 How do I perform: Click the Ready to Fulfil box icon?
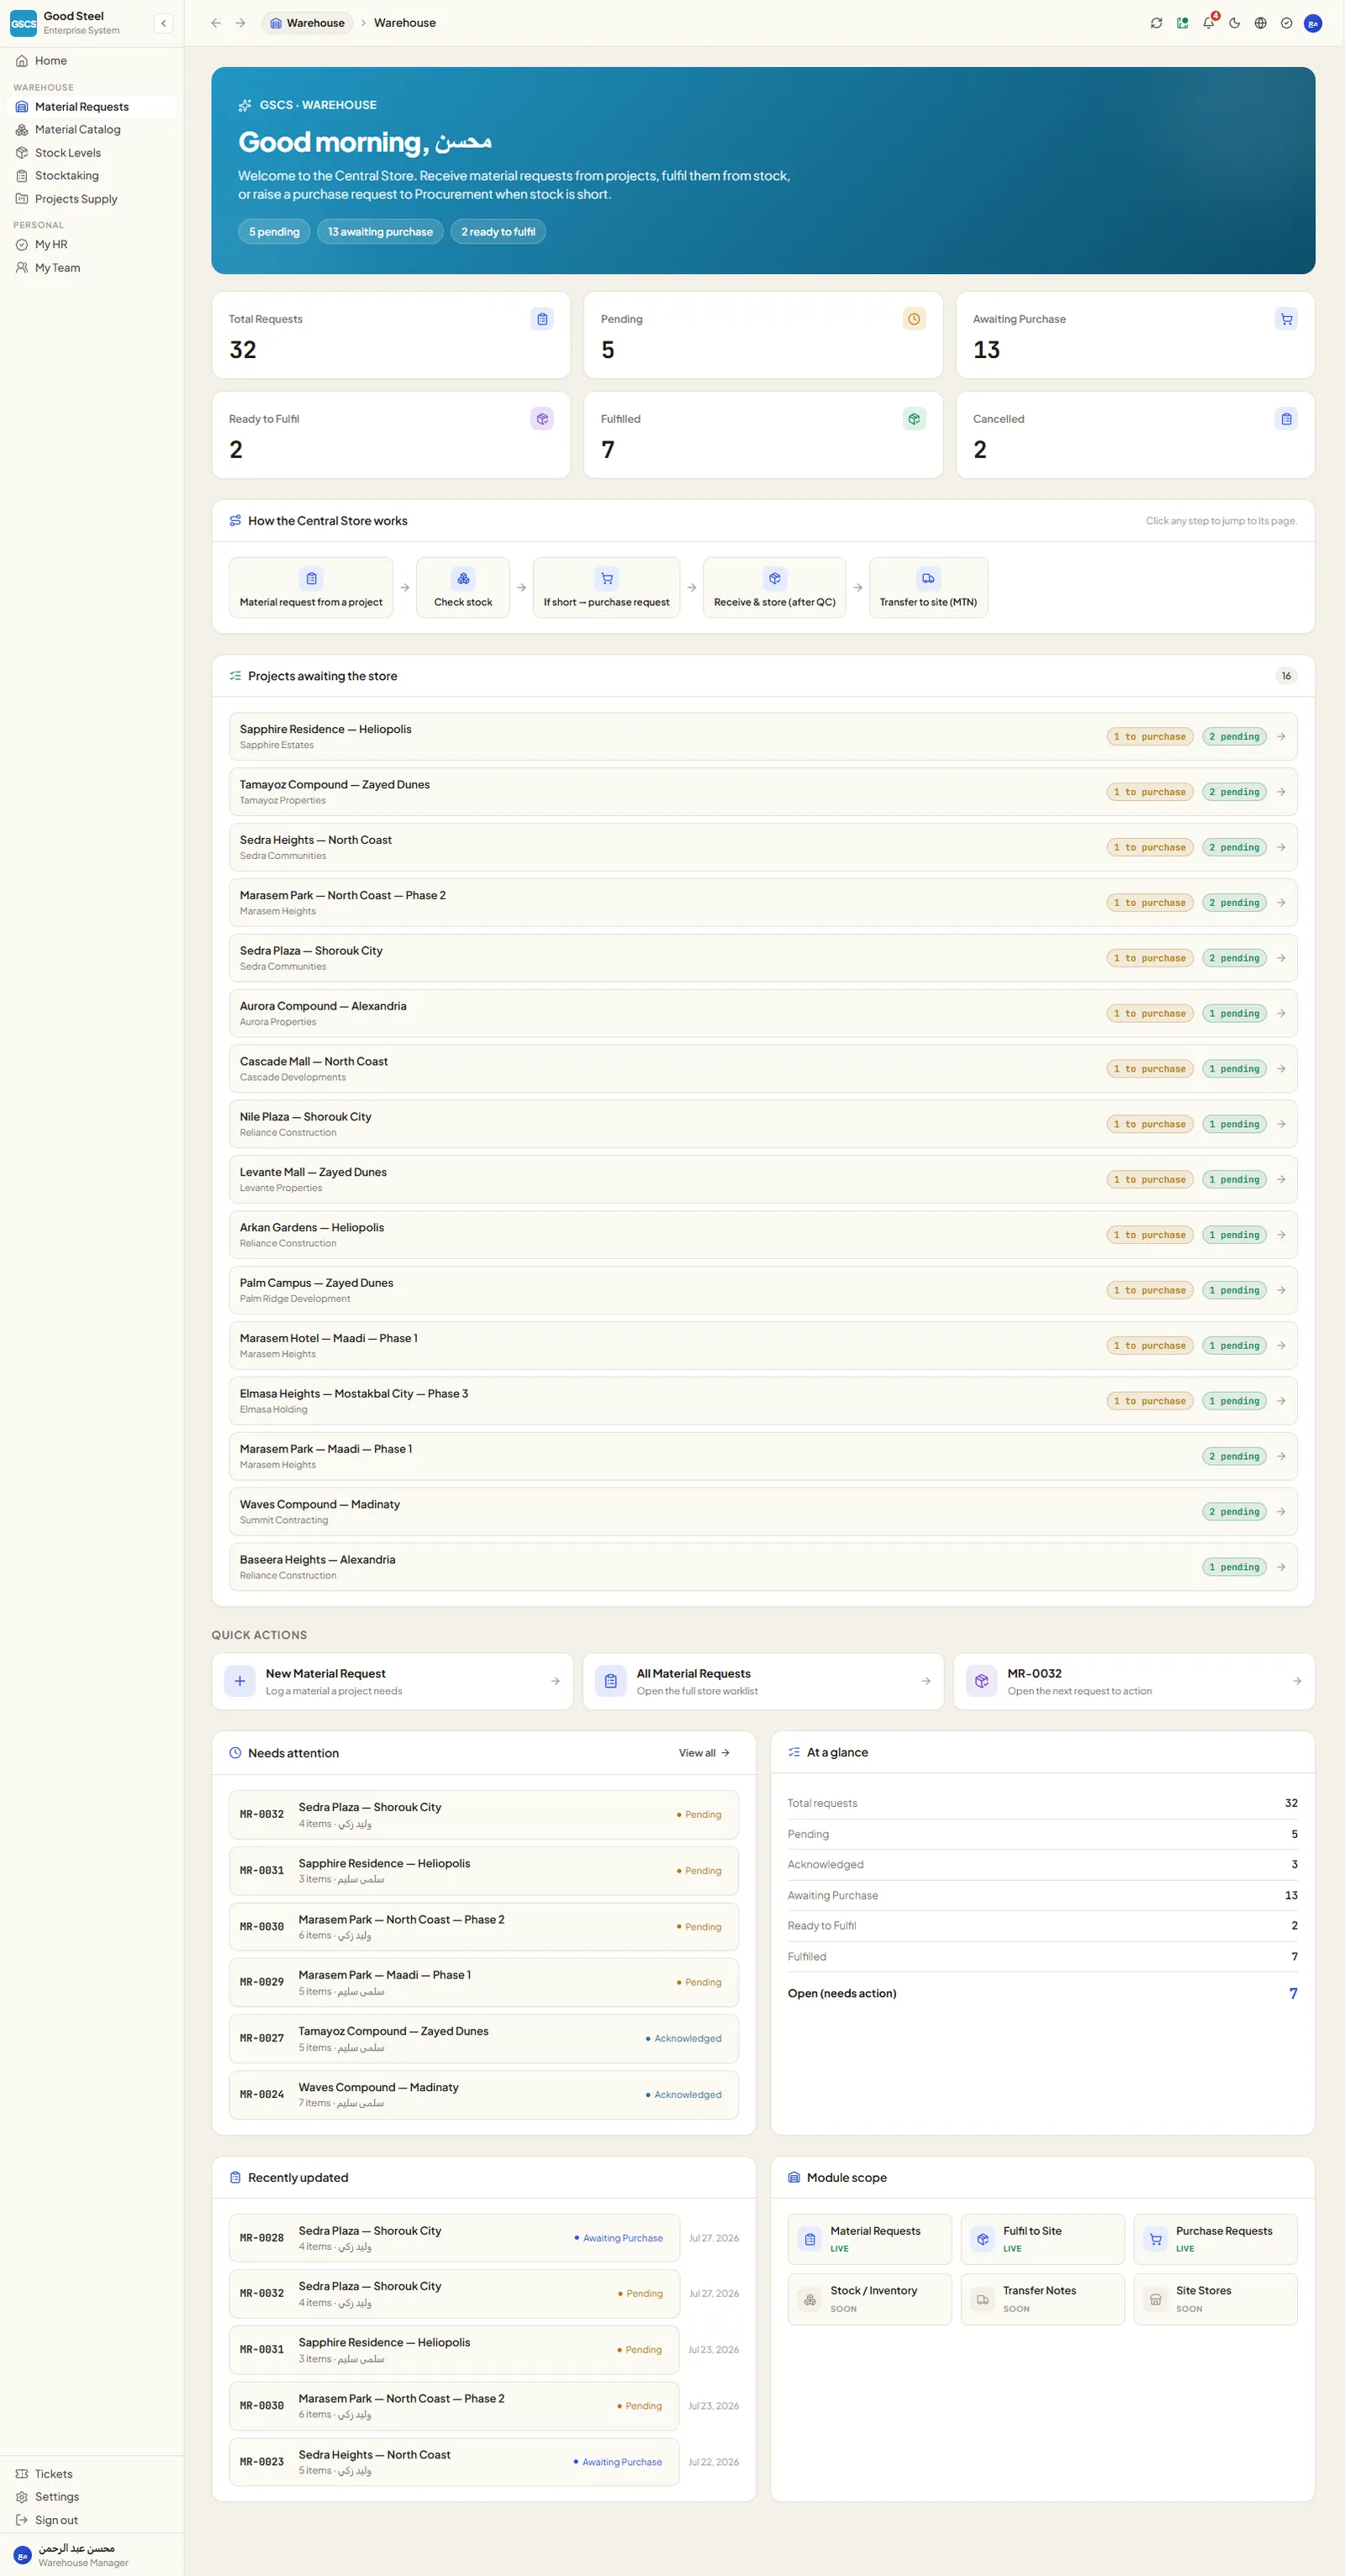[x=542, y=419]
